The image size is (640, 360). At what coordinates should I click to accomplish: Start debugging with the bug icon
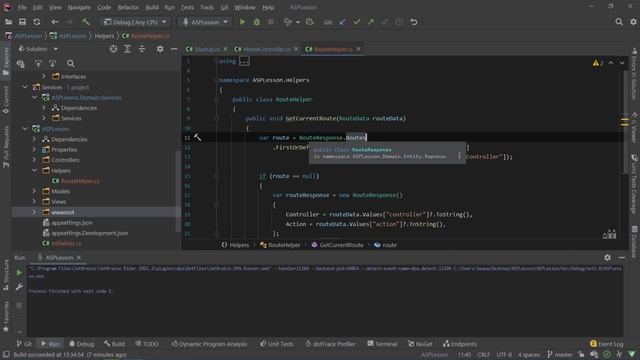coord(257,22)
